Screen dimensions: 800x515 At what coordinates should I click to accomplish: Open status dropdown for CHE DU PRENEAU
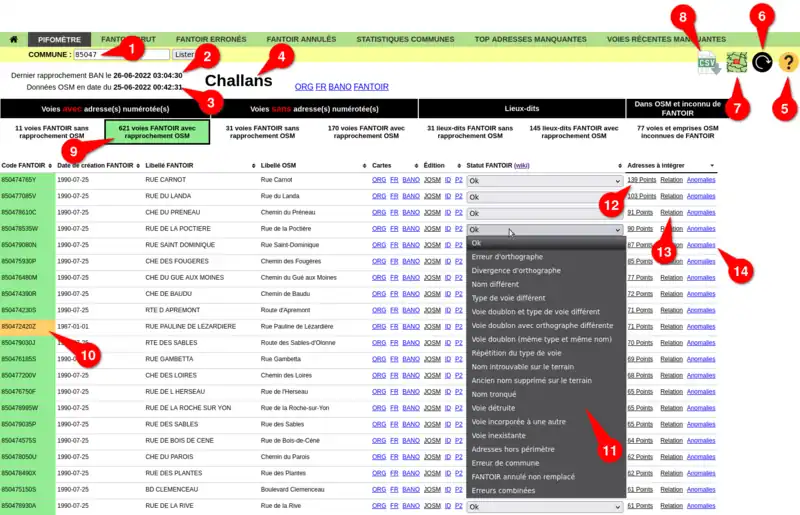[x=545, y=213]
